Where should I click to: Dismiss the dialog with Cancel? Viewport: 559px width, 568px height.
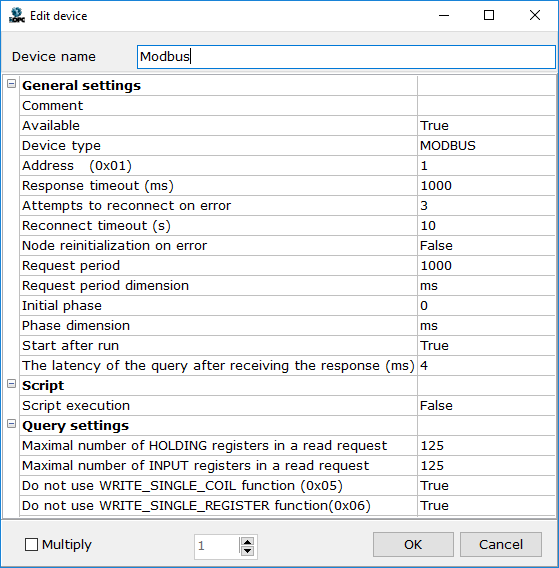[x=501, y=544]
